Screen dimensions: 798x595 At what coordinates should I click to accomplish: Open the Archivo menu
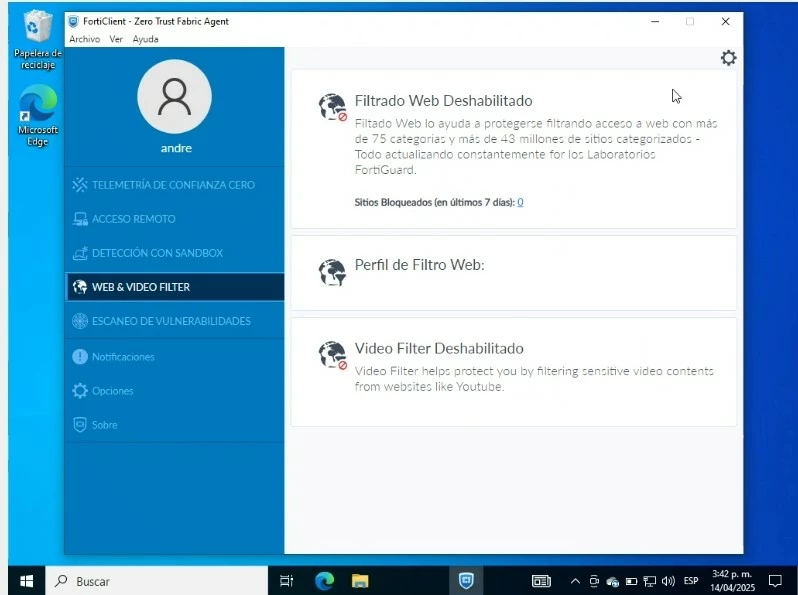tap(84, 39)
